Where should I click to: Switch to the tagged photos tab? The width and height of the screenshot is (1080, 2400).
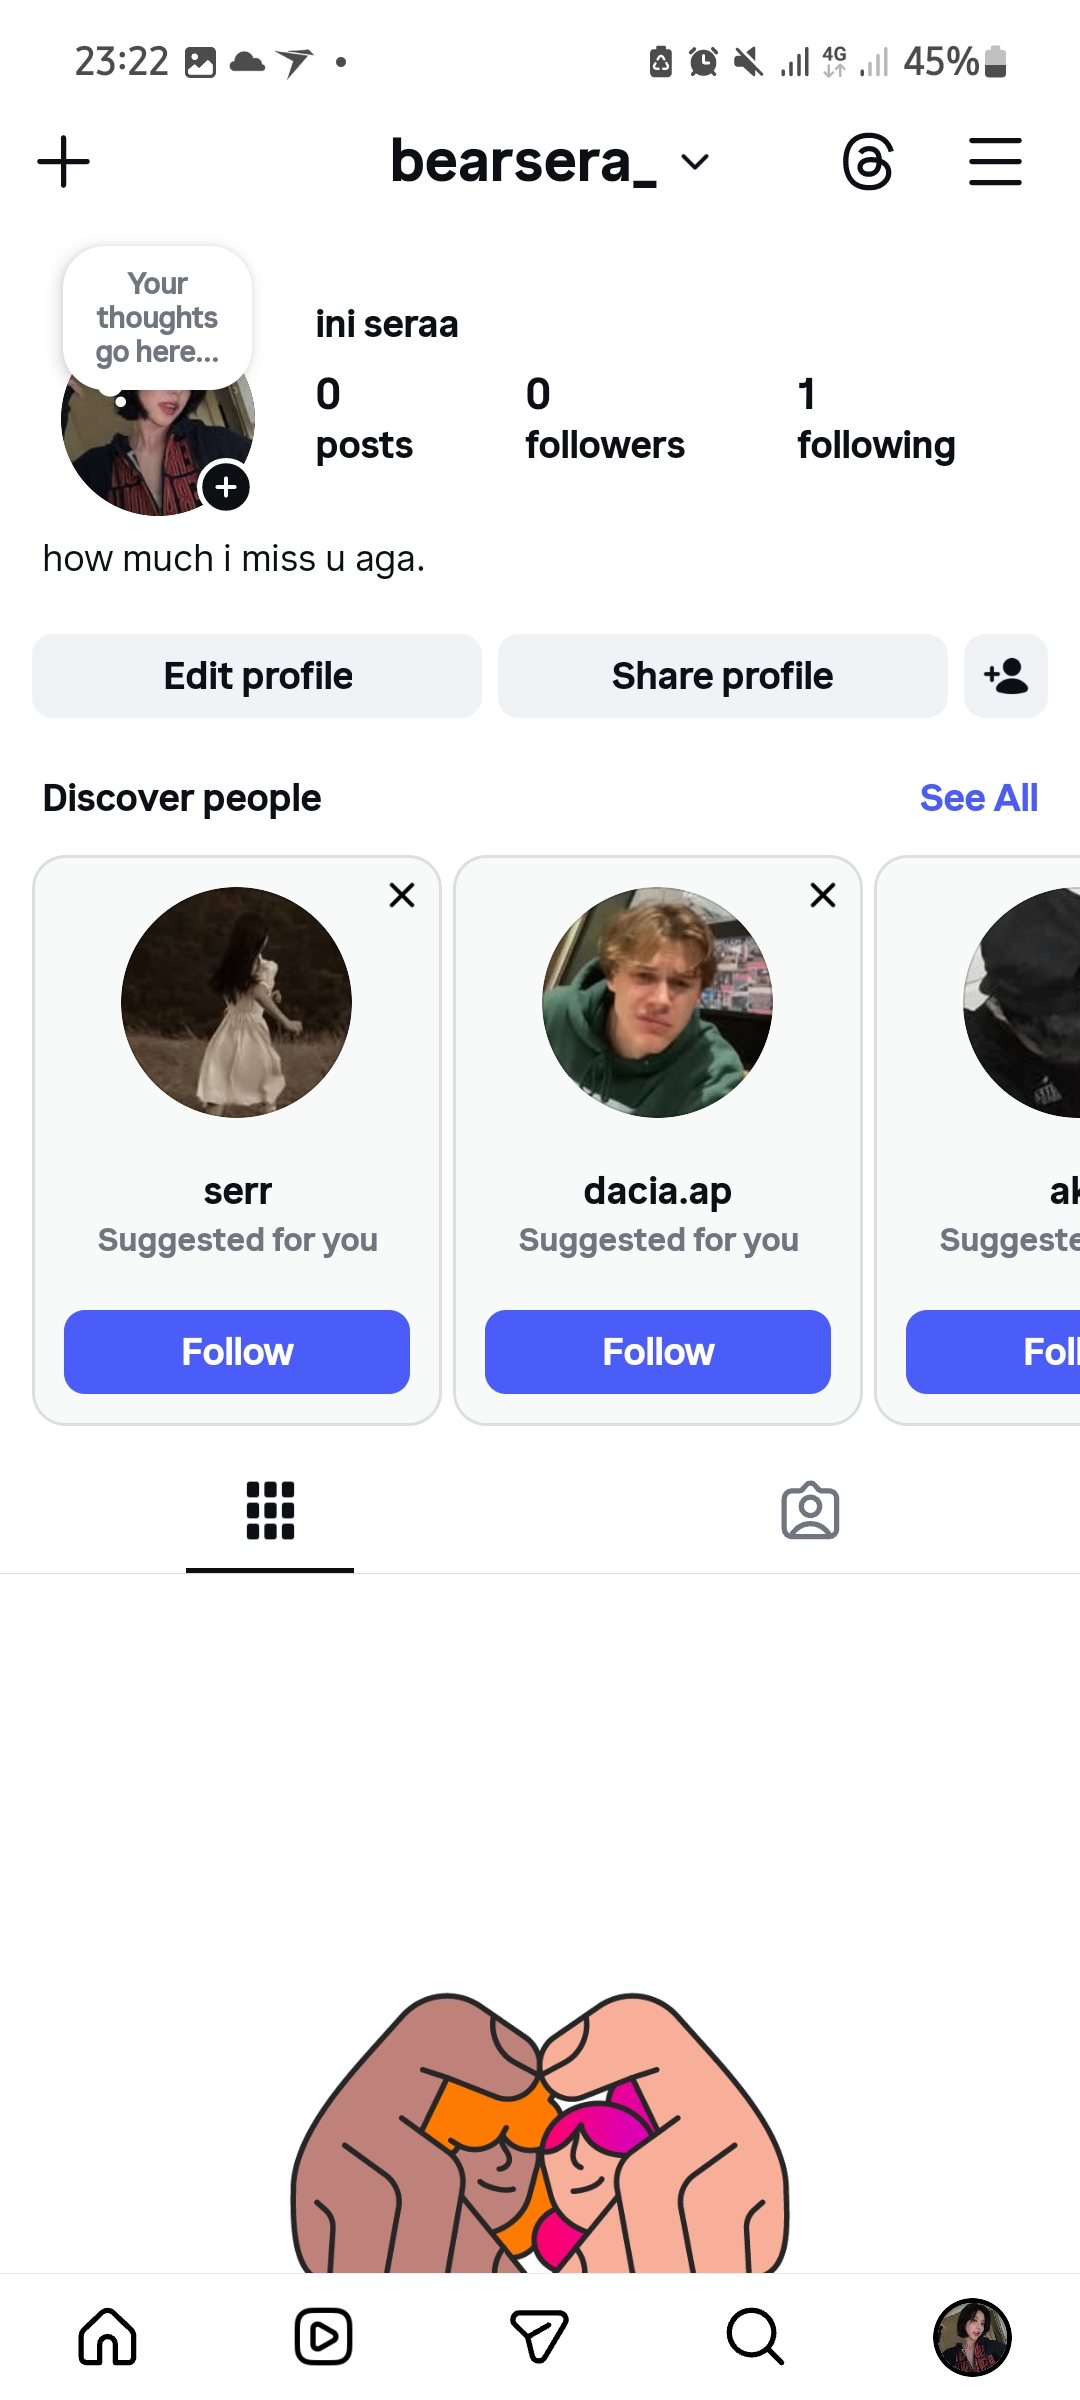click(810, 1510)
